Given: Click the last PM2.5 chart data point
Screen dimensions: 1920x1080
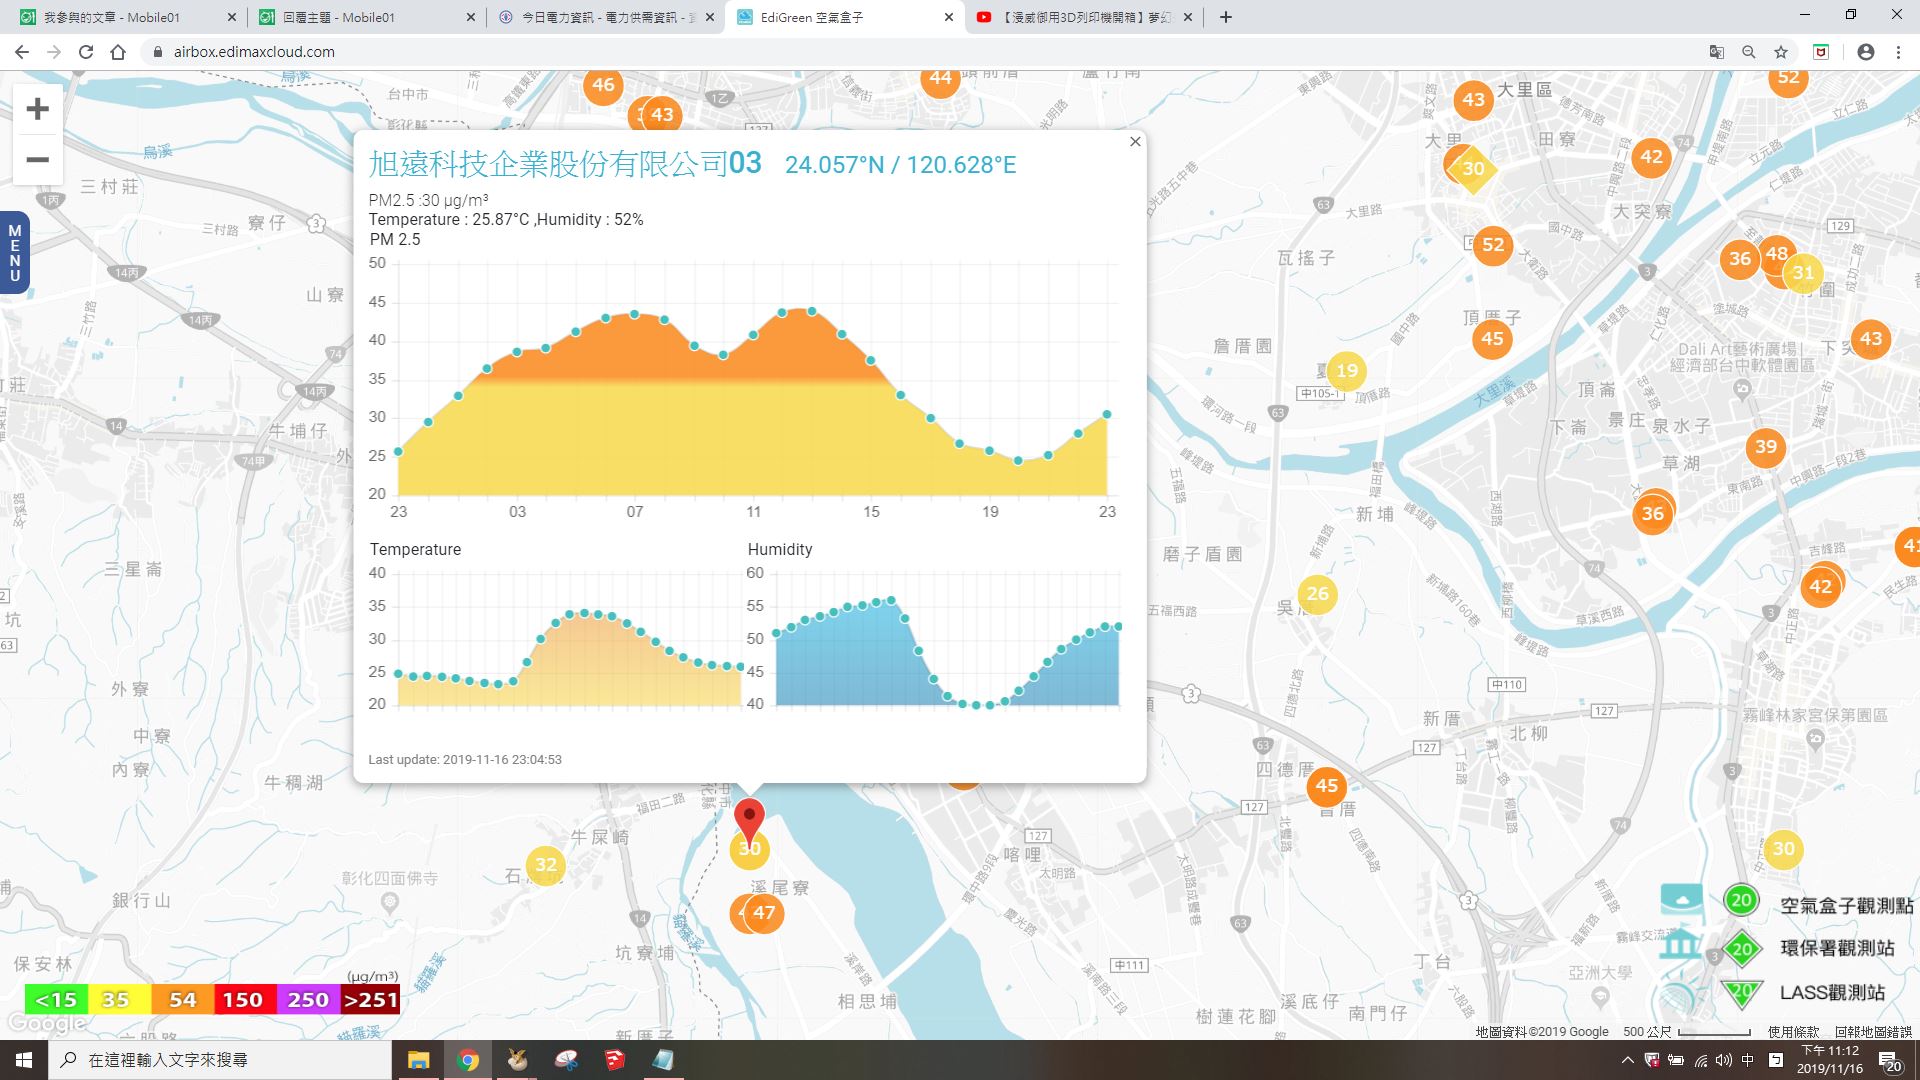Looking at the screenshot, I should click(x=1107, y=414).
